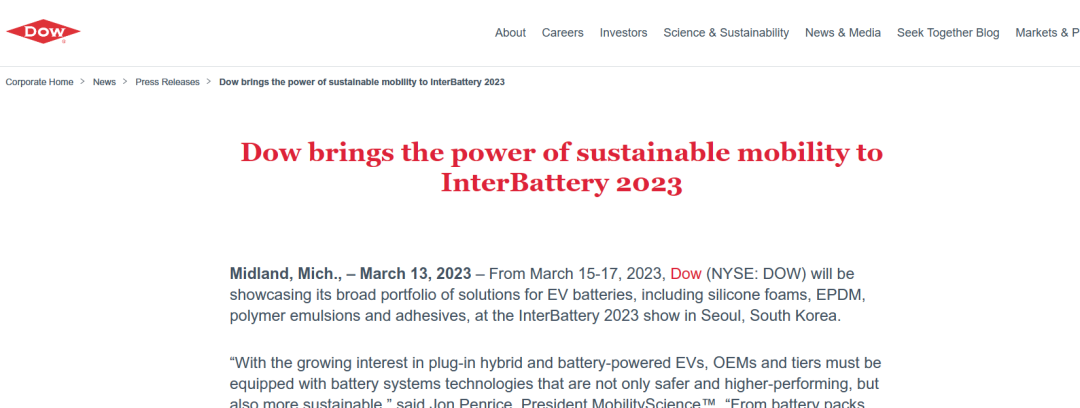The width and height of the screenshot is (1080, 408).
Task: Open News & Media menu
Action: pos(843,32)
